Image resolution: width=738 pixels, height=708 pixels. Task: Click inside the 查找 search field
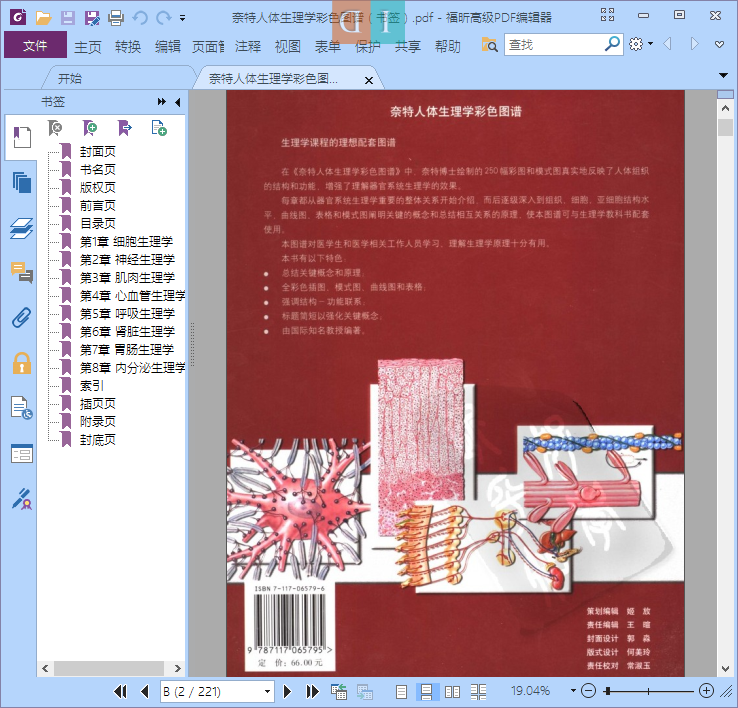(554, 45)
